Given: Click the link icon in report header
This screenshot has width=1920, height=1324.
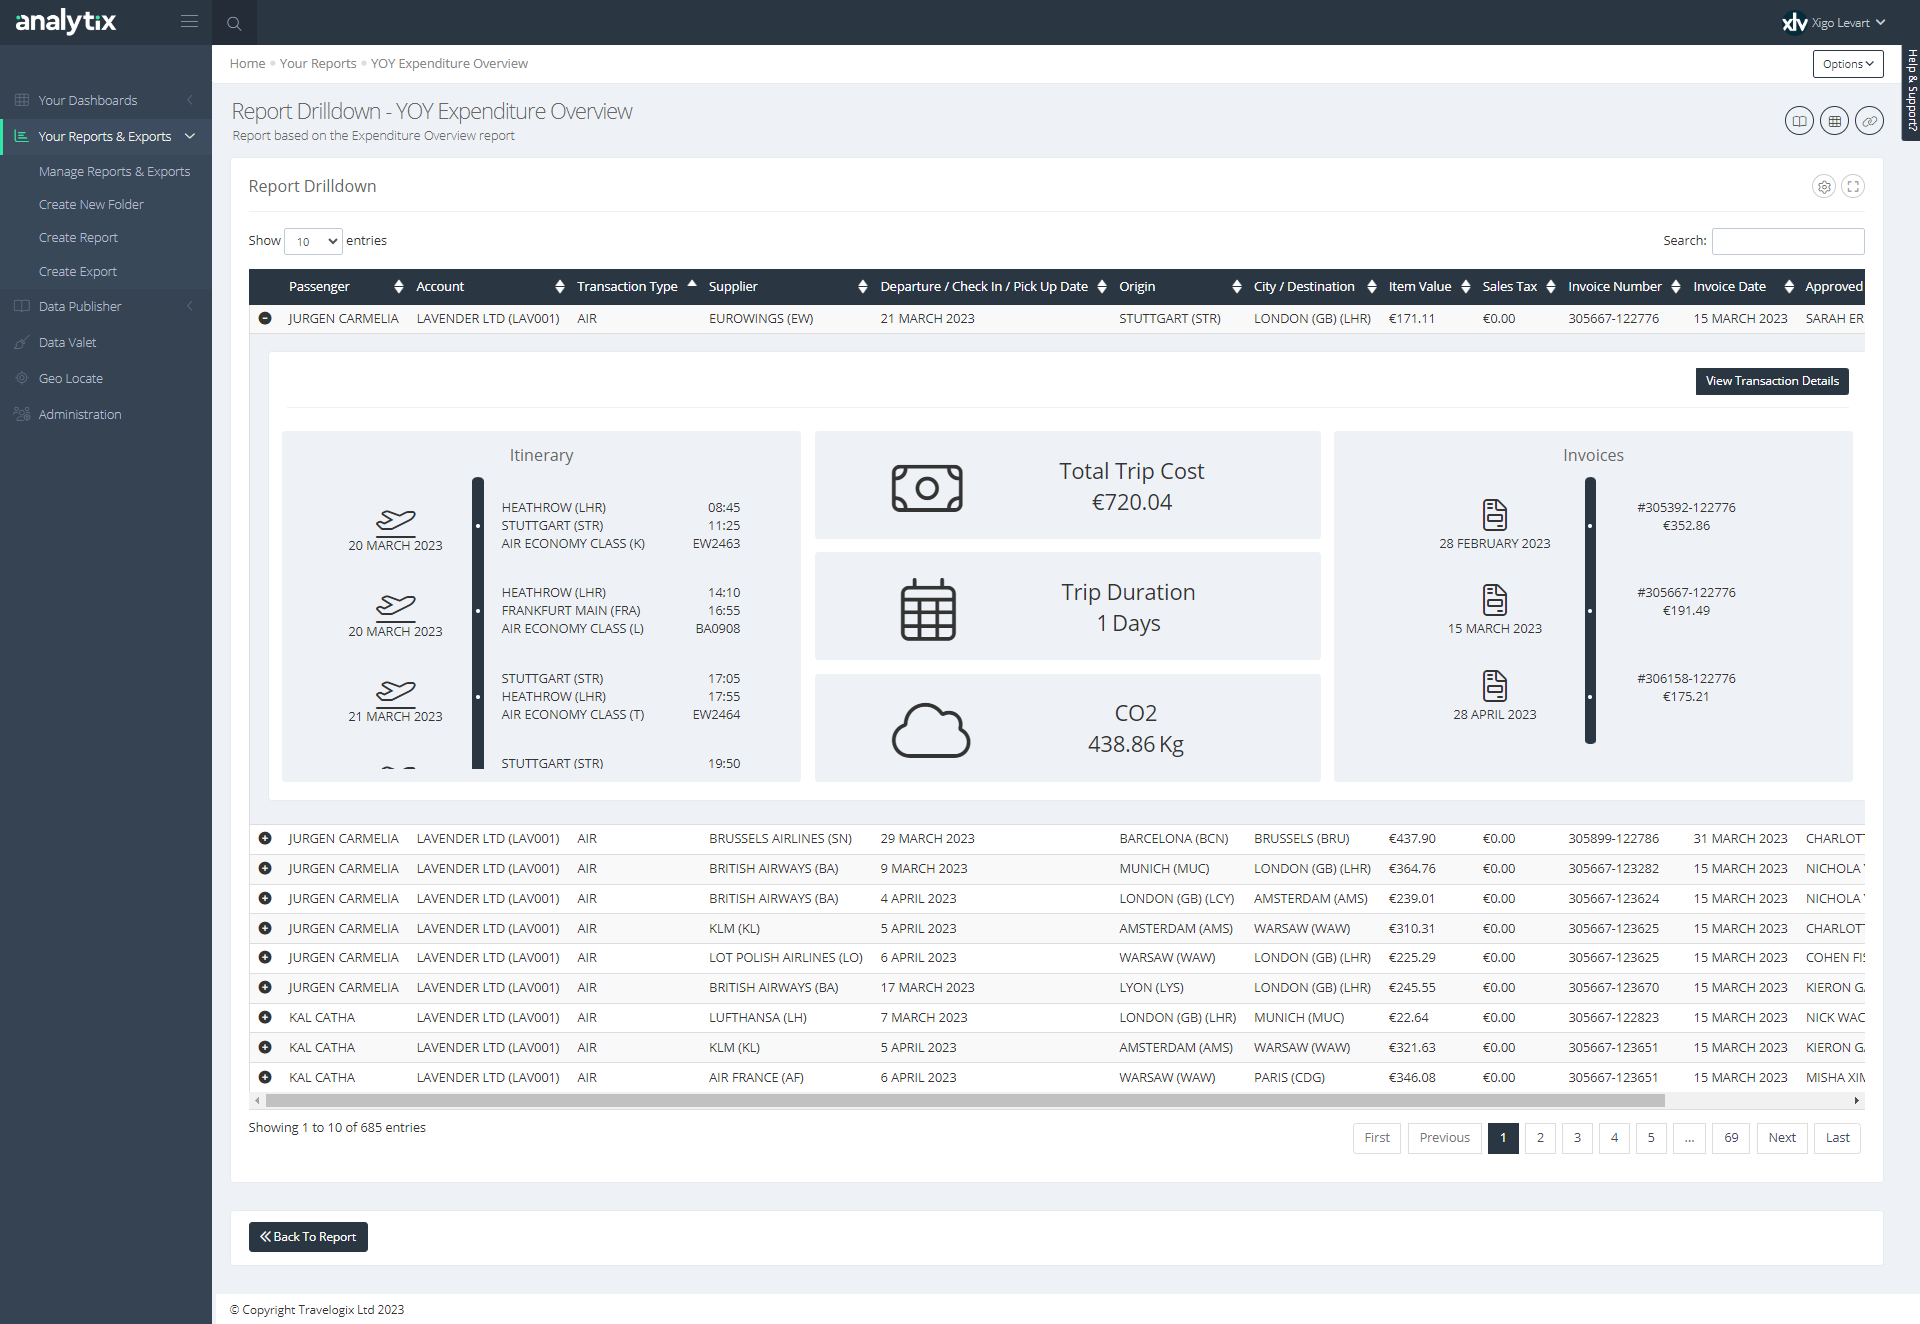Looking at the screenshot, I should click(x=1869, y=121).
